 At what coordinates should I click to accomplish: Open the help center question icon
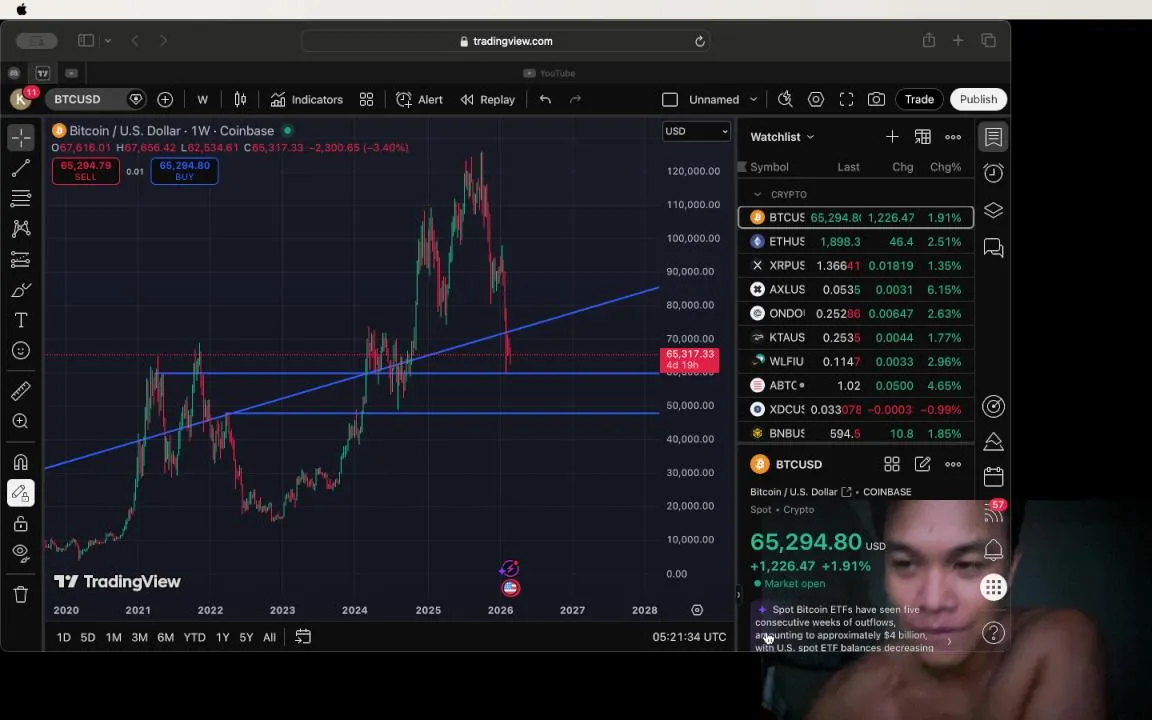[x=993, y=633]
